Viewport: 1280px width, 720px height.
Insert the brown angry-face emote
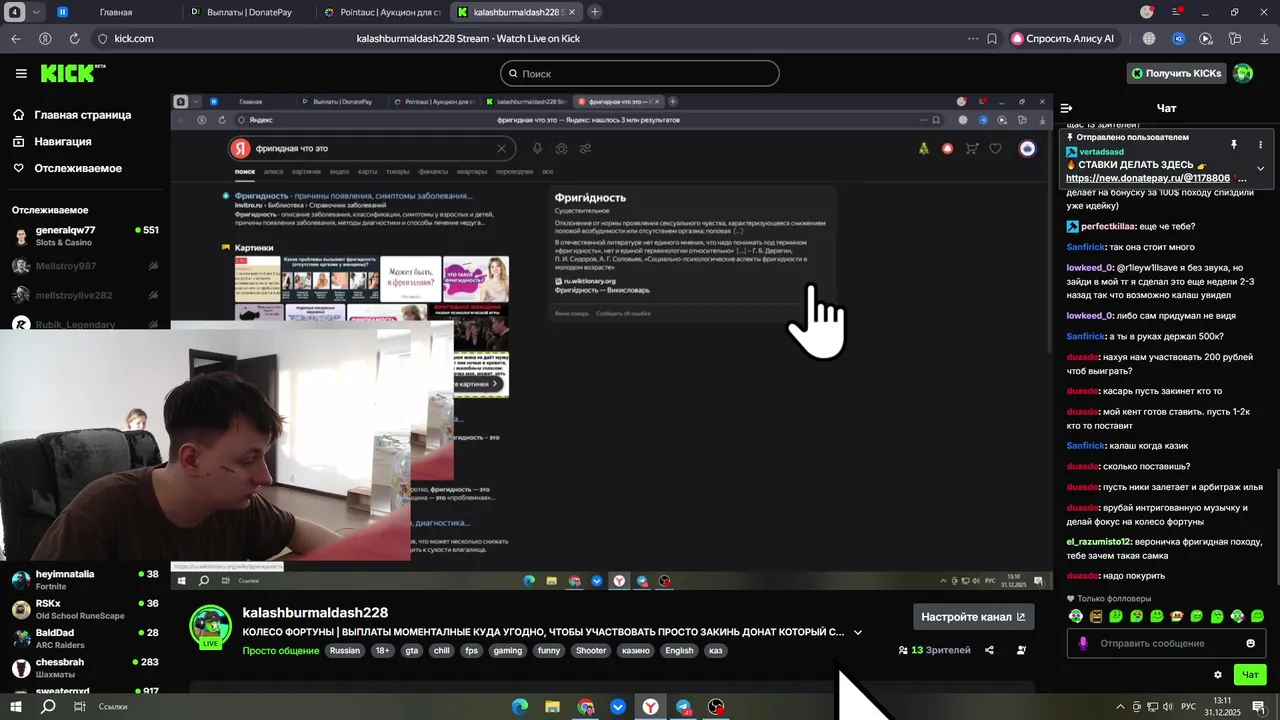[1096, 616]
